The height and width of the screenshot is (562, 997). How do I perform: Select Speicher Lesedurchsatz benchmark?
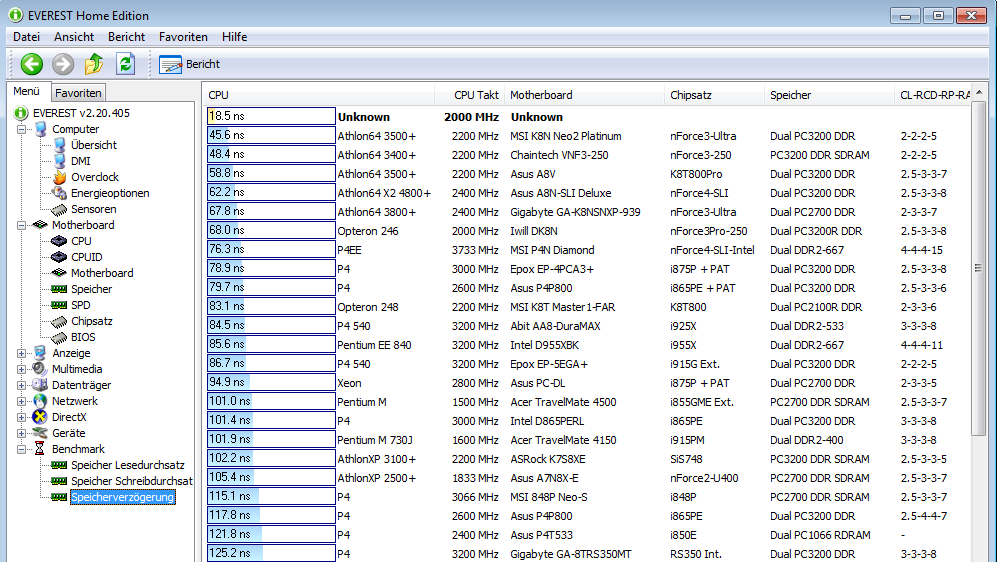128,465
